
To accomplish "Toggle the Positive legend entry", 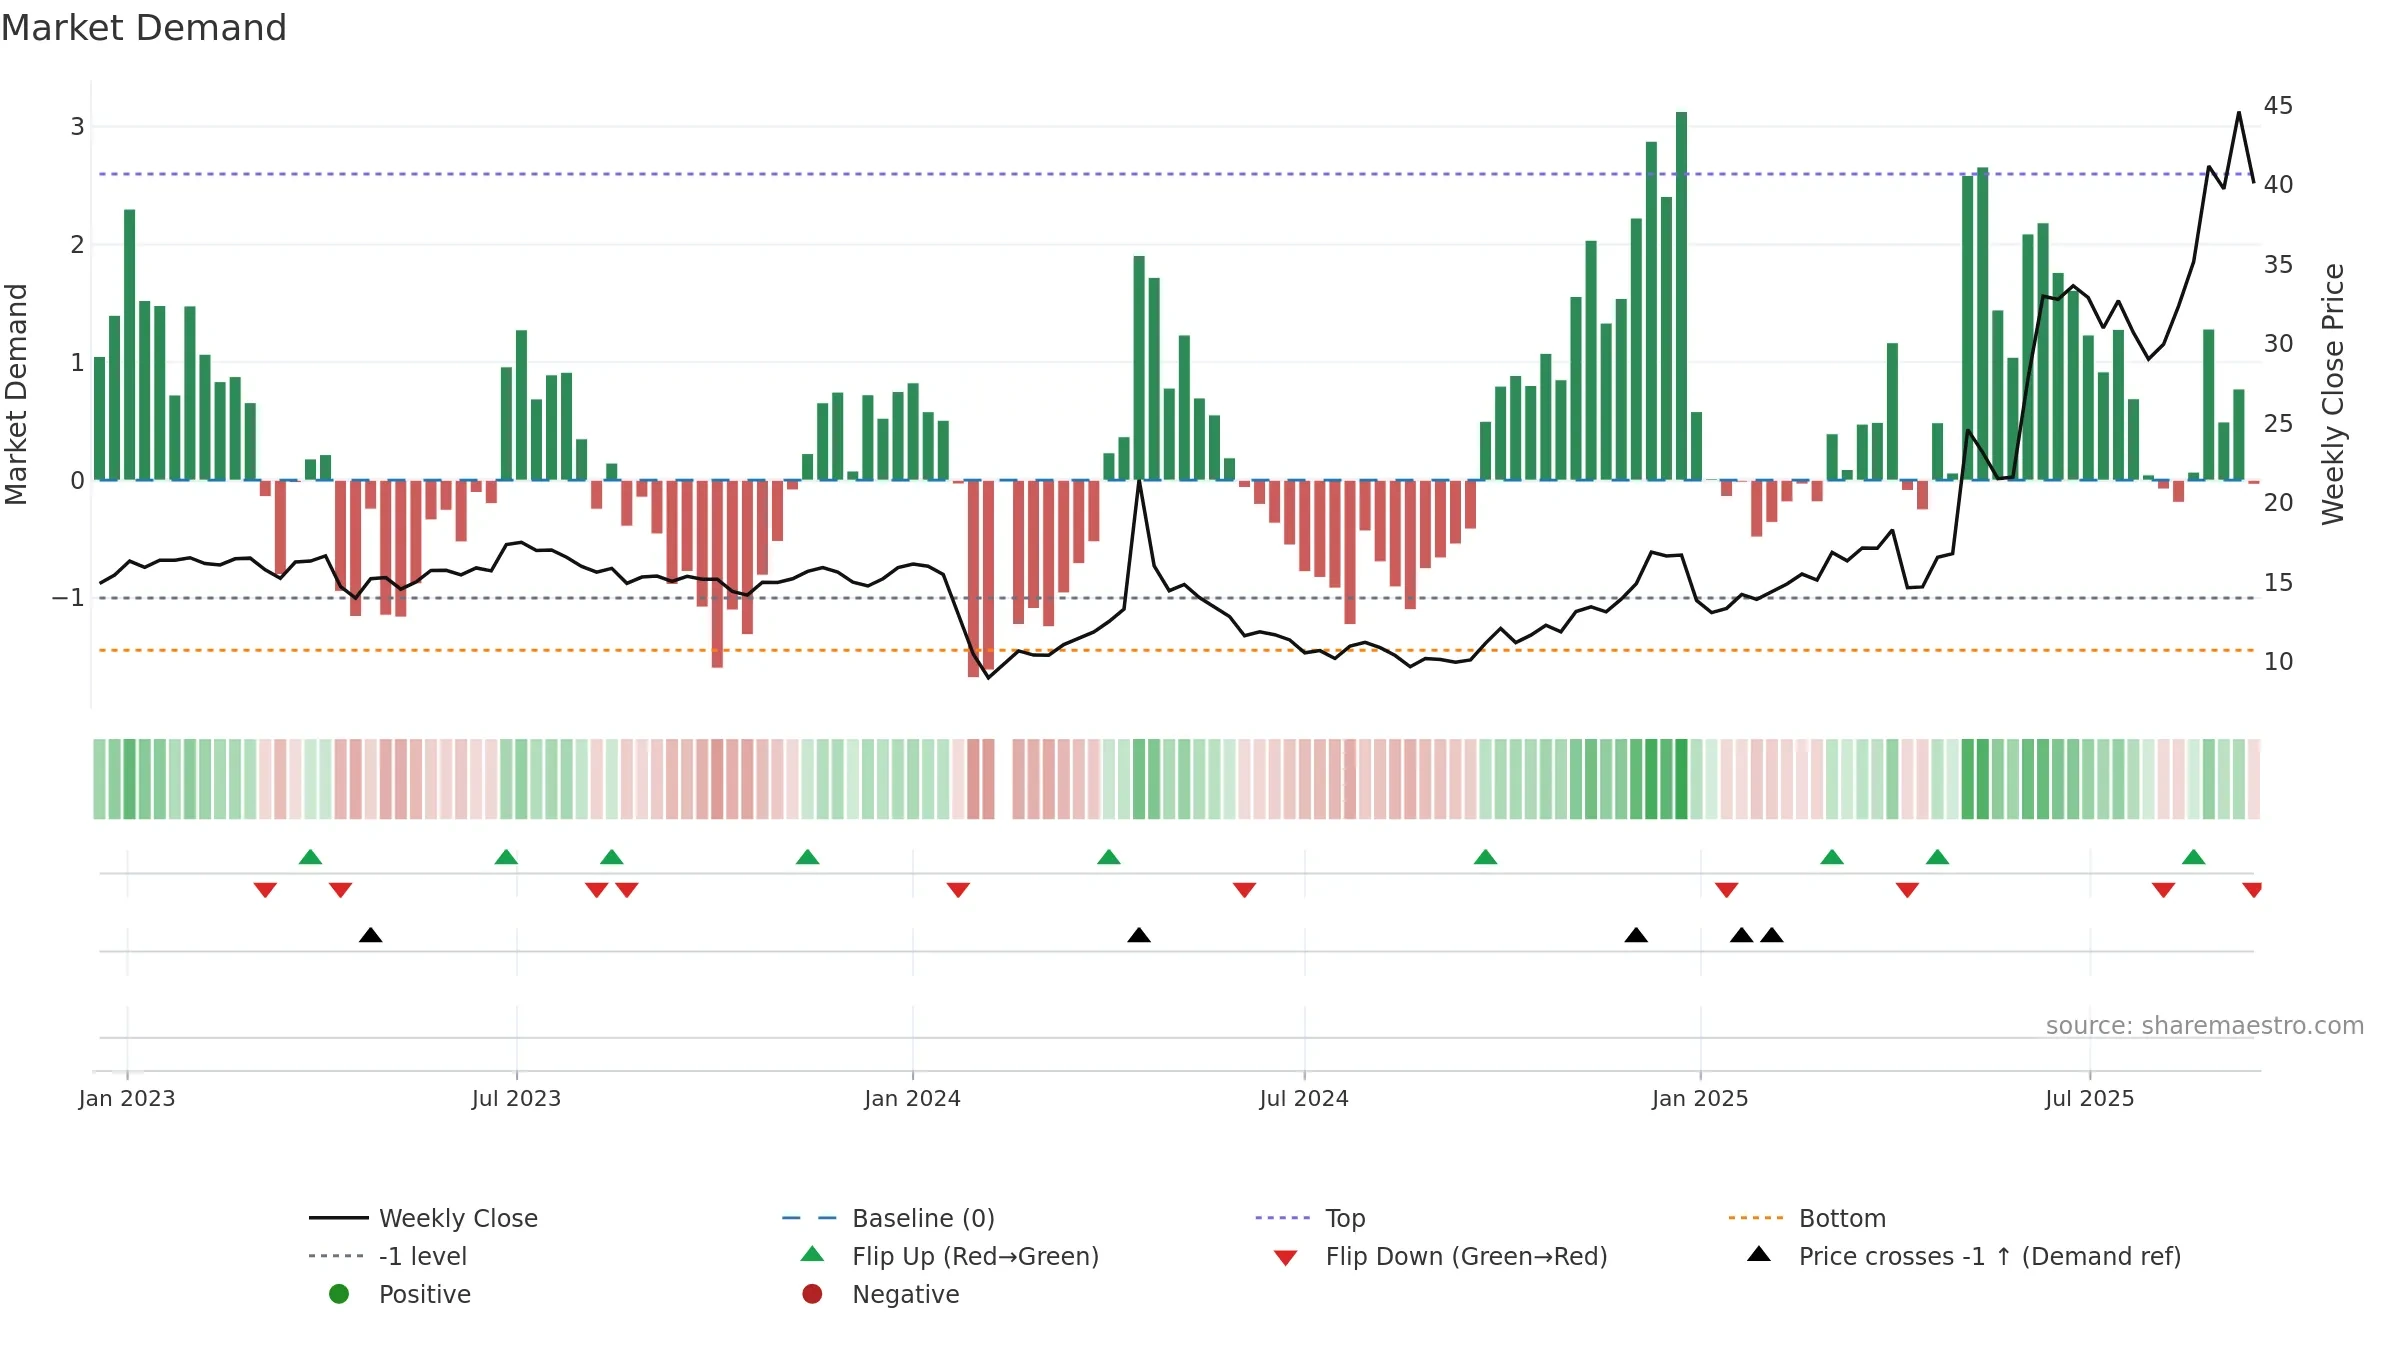I will pos(400,1294).
